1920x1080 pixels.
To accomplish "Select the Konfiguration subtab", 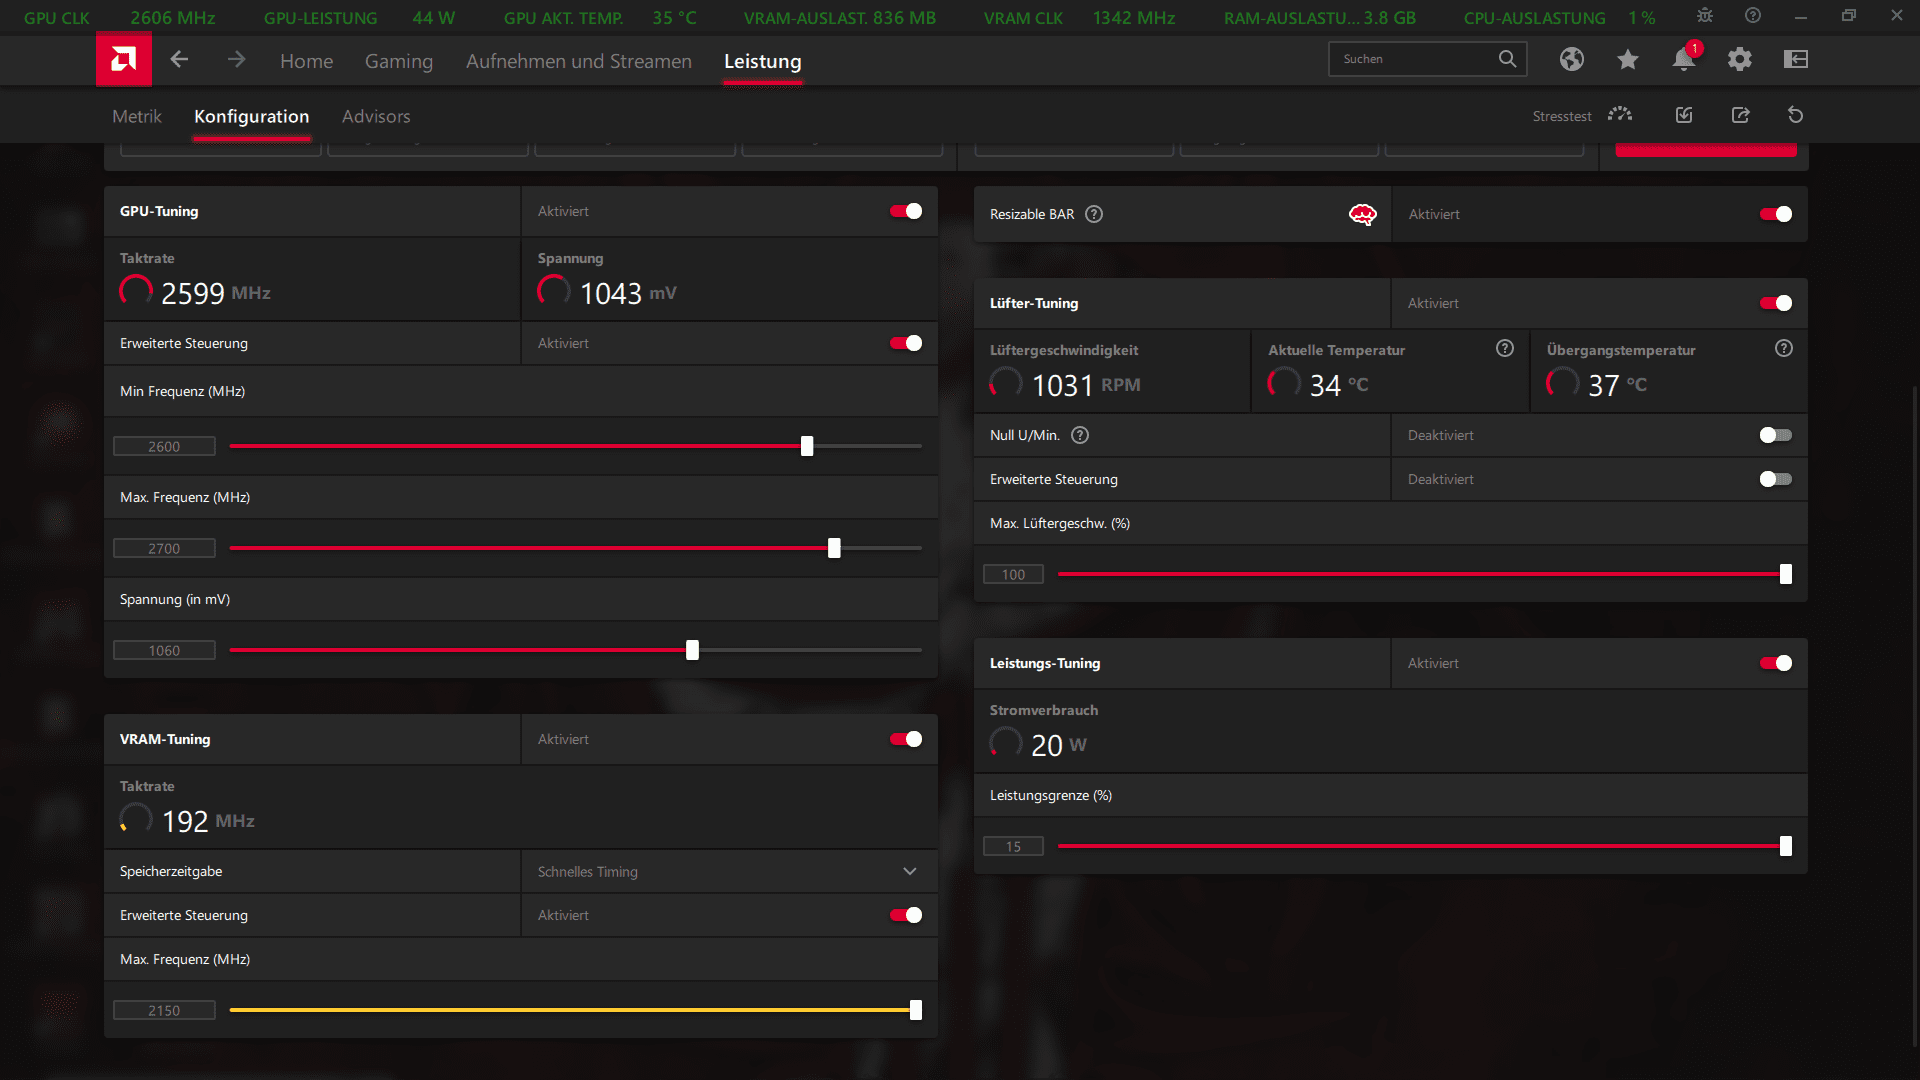I will coord(251,116).
